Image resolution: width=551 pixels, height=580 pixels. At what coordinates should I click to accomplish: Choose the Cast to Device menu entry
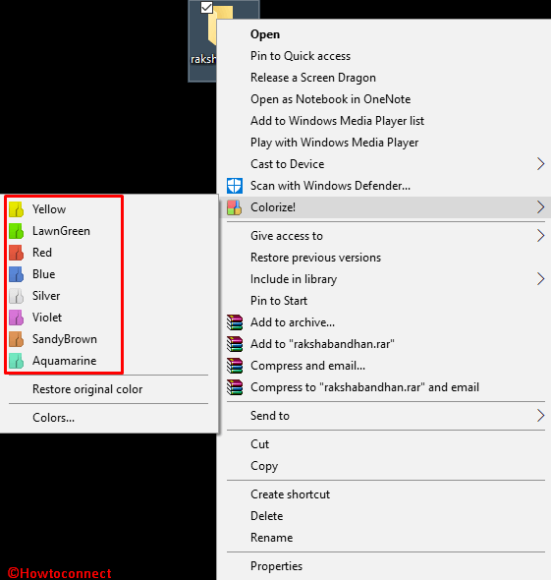tap(287, 164)
